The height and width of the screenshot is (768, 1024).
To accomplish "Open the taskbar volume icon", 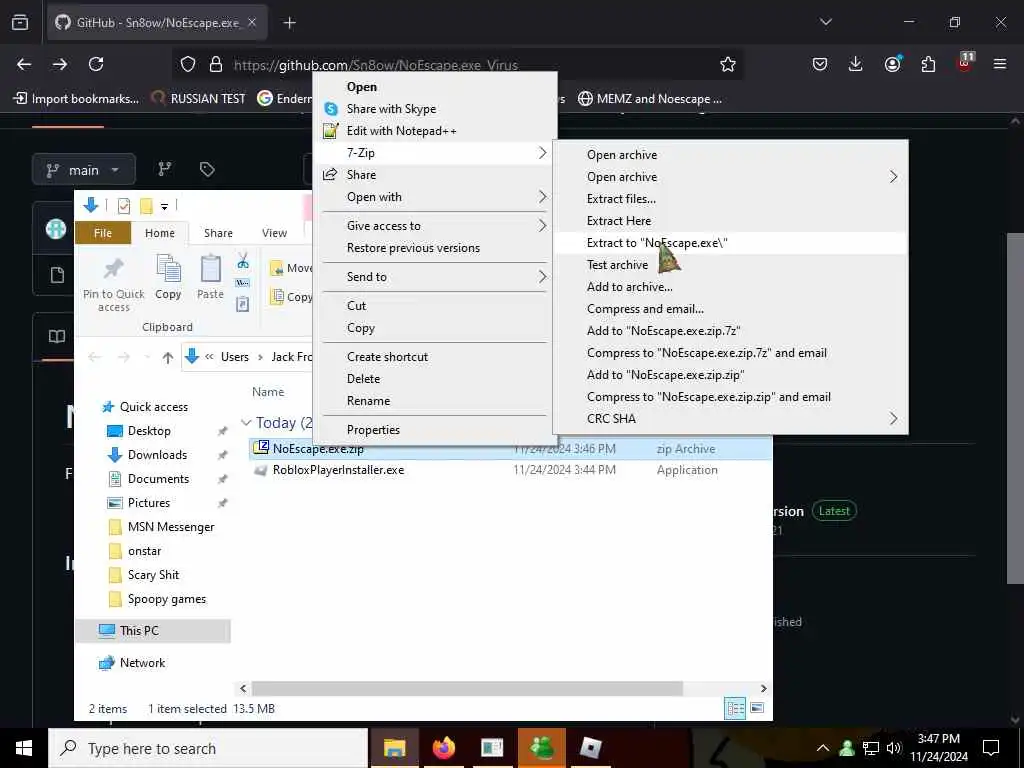I will click(x=894, y=748).
